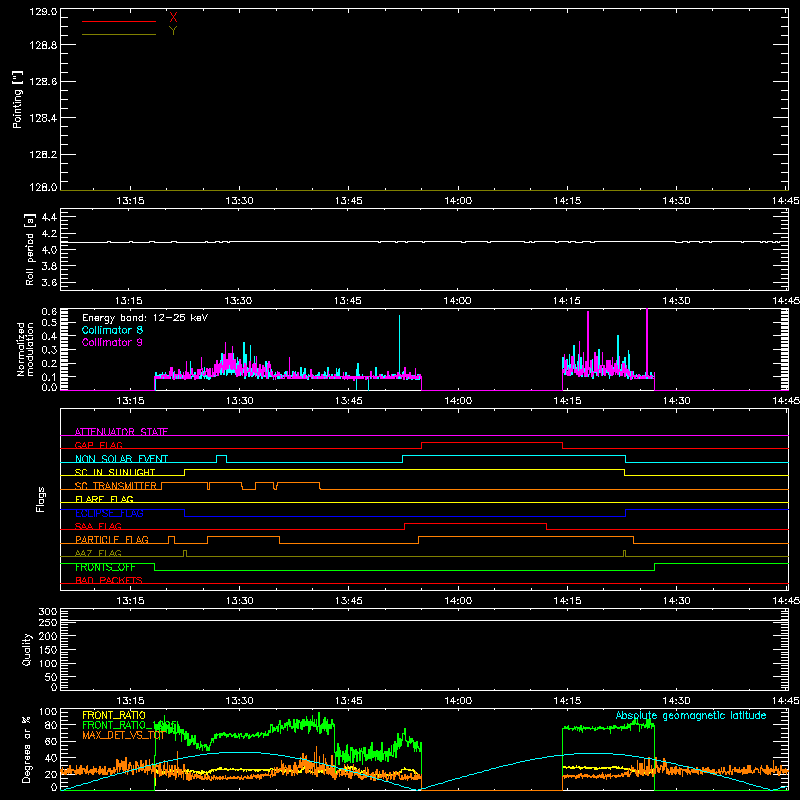Viewport: 800px width, 800px height.
Task: Click the 150 quality tick label
Action: click(48, 650)
